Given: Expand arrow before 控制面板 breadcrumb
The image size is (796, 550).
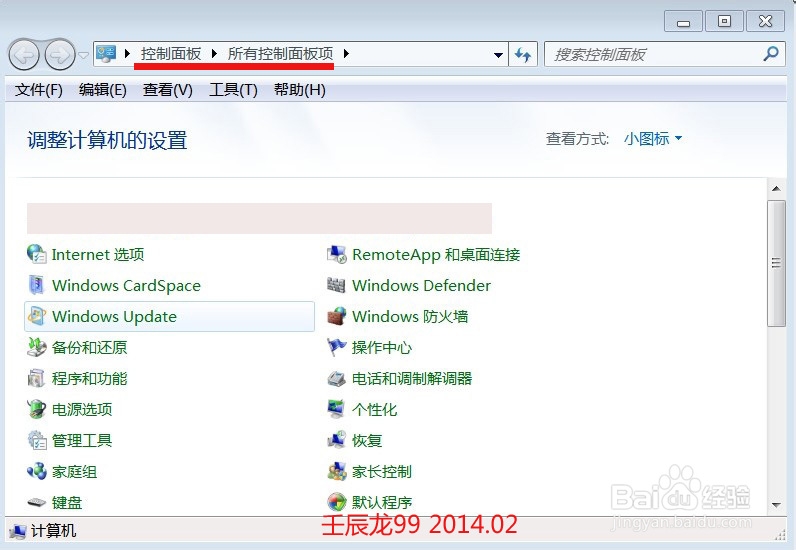Looking at the screenshot, I should tap(127, 53).
